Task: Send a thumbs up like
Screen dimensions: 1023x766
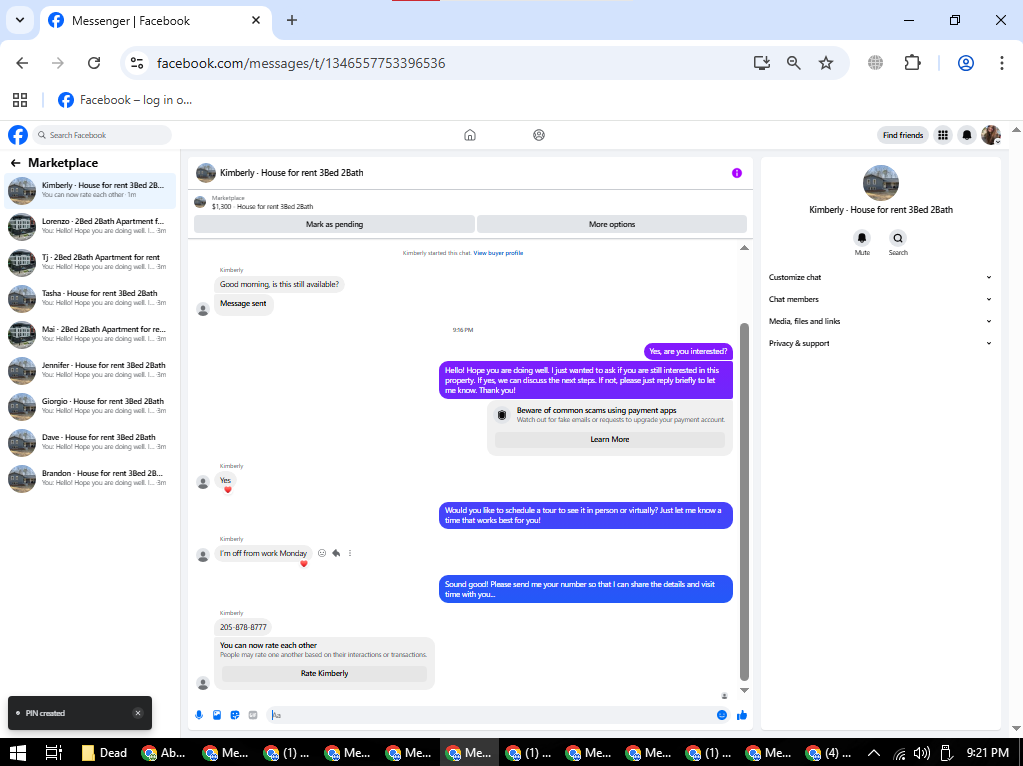Action: (742, 715)
